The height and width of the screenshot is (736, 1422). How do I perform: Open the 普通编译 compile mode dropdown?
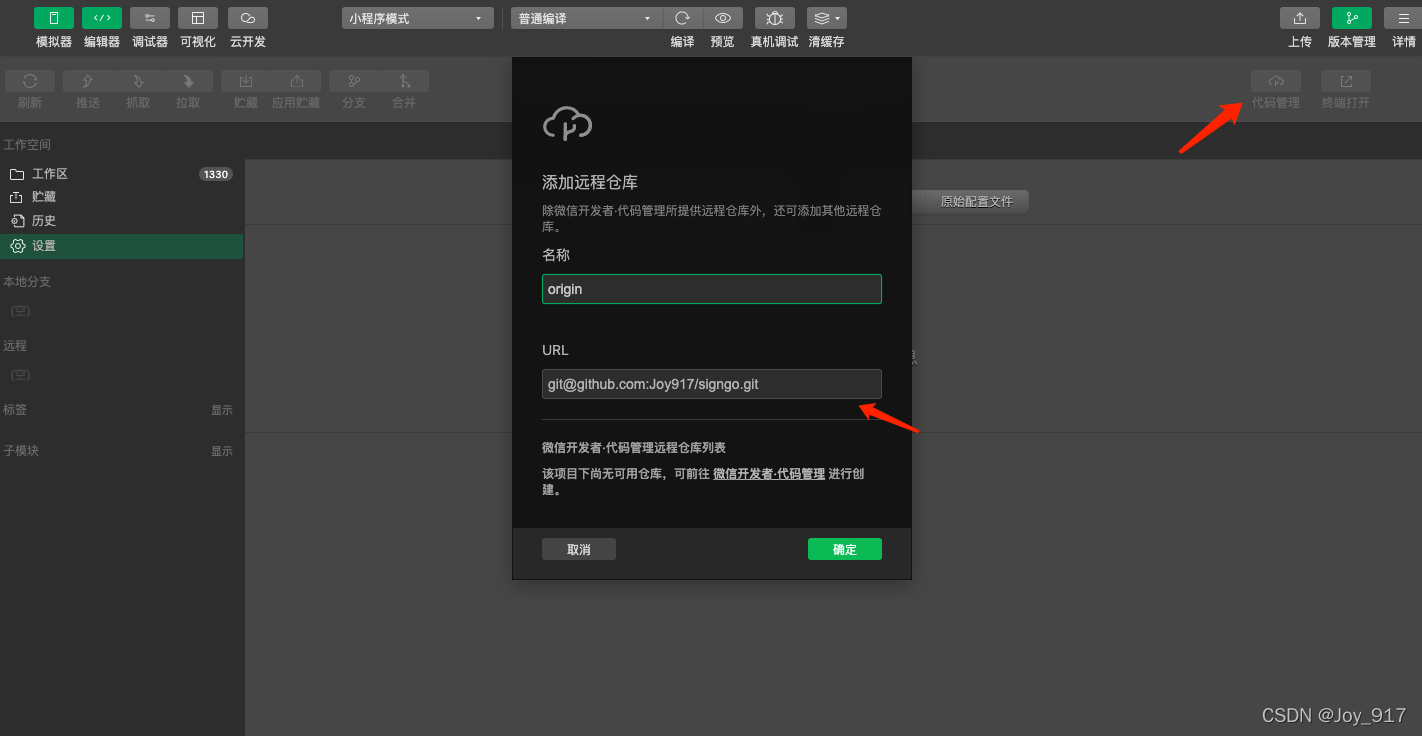click(586, 18)
